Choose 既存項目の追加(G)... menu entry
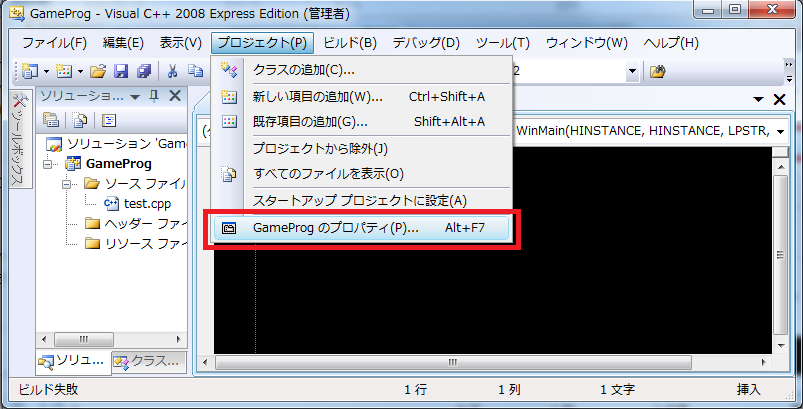The height and width of the screenshot is (409, 803). (362, 122)
